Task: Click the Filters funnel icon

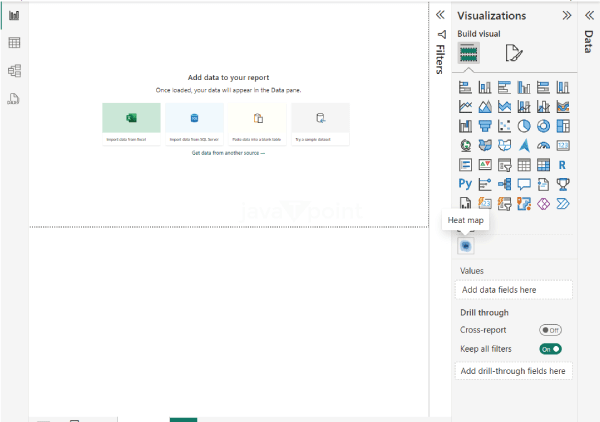Action: coord(442,35)
